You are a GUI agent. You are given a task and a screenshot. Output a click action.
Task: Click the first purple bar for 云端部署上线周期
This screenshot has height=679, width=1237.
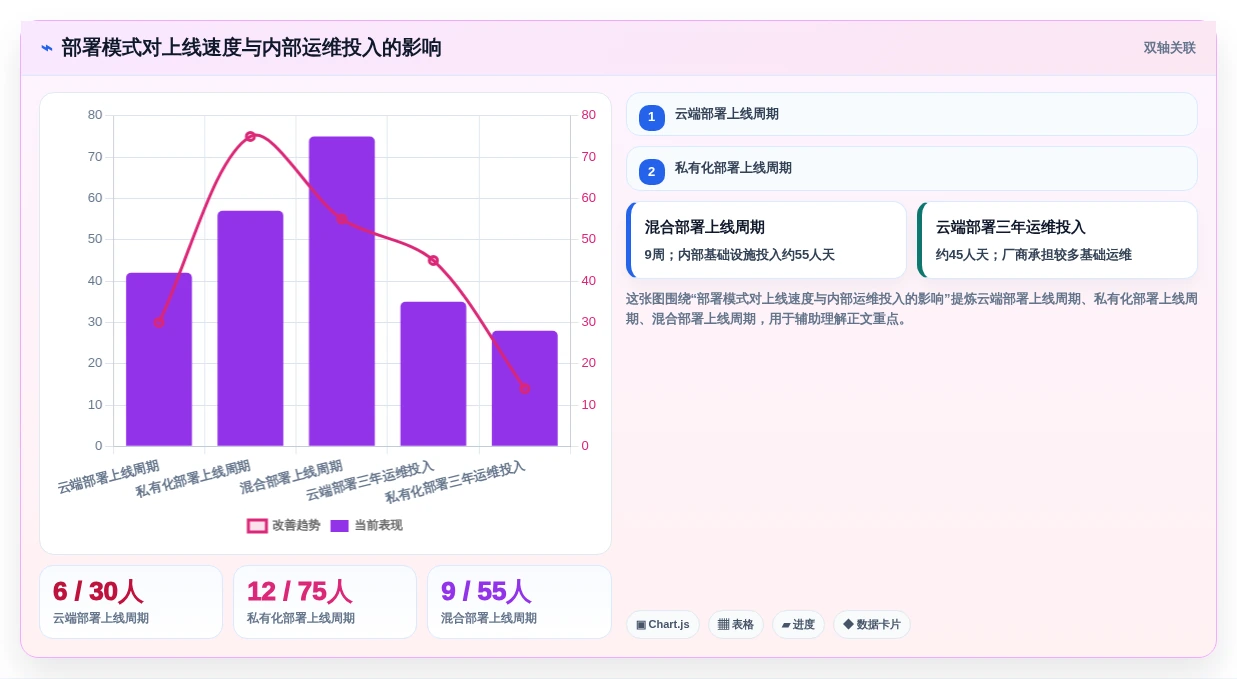pos(159,359)
